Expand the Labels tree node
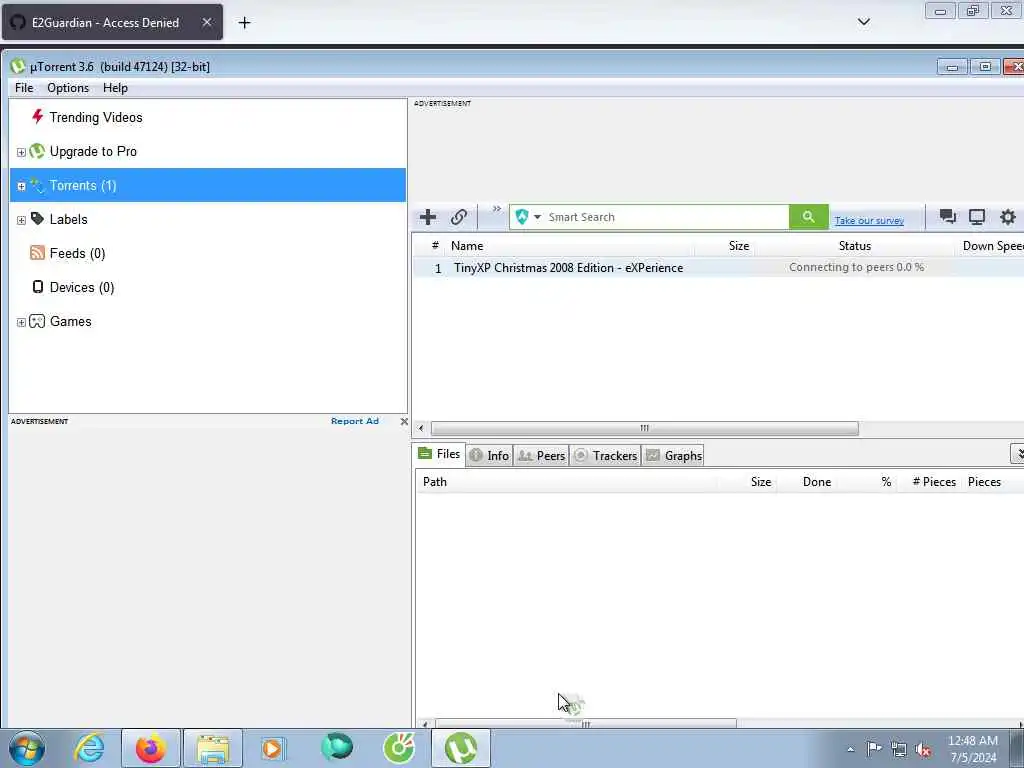1024x768 pixels. (21, 220)
